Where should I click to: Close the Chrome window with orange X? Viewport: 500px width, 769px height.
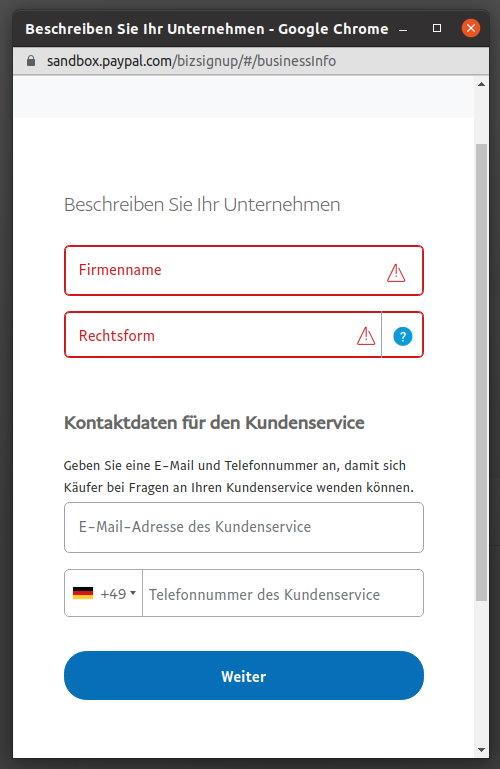[471, 28]
